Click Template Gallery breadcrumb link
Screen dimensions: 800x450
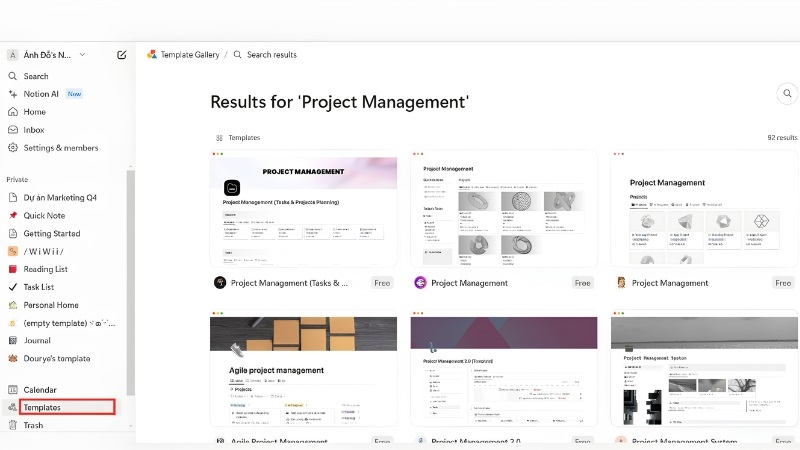(x=190, y=55)
